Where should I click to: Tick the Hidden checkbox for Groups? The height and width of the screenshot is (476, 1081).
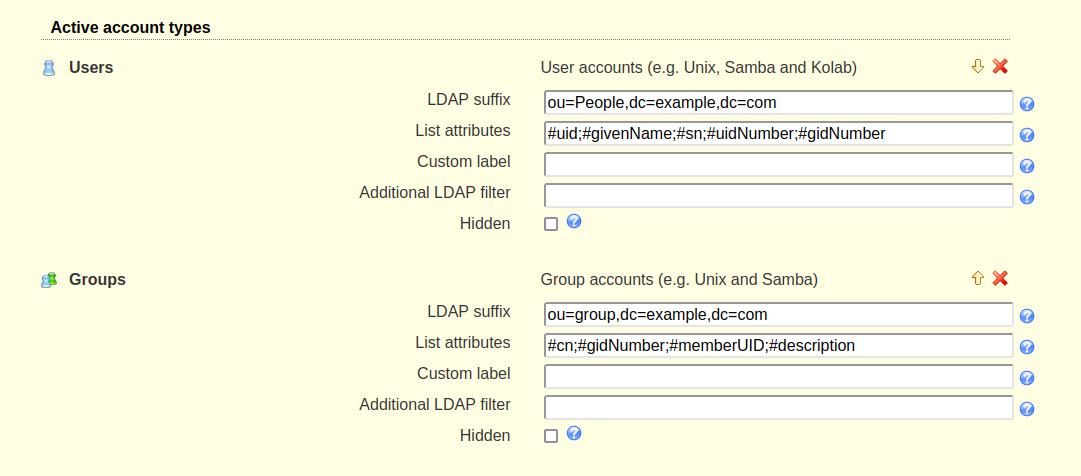coord(551,436)
